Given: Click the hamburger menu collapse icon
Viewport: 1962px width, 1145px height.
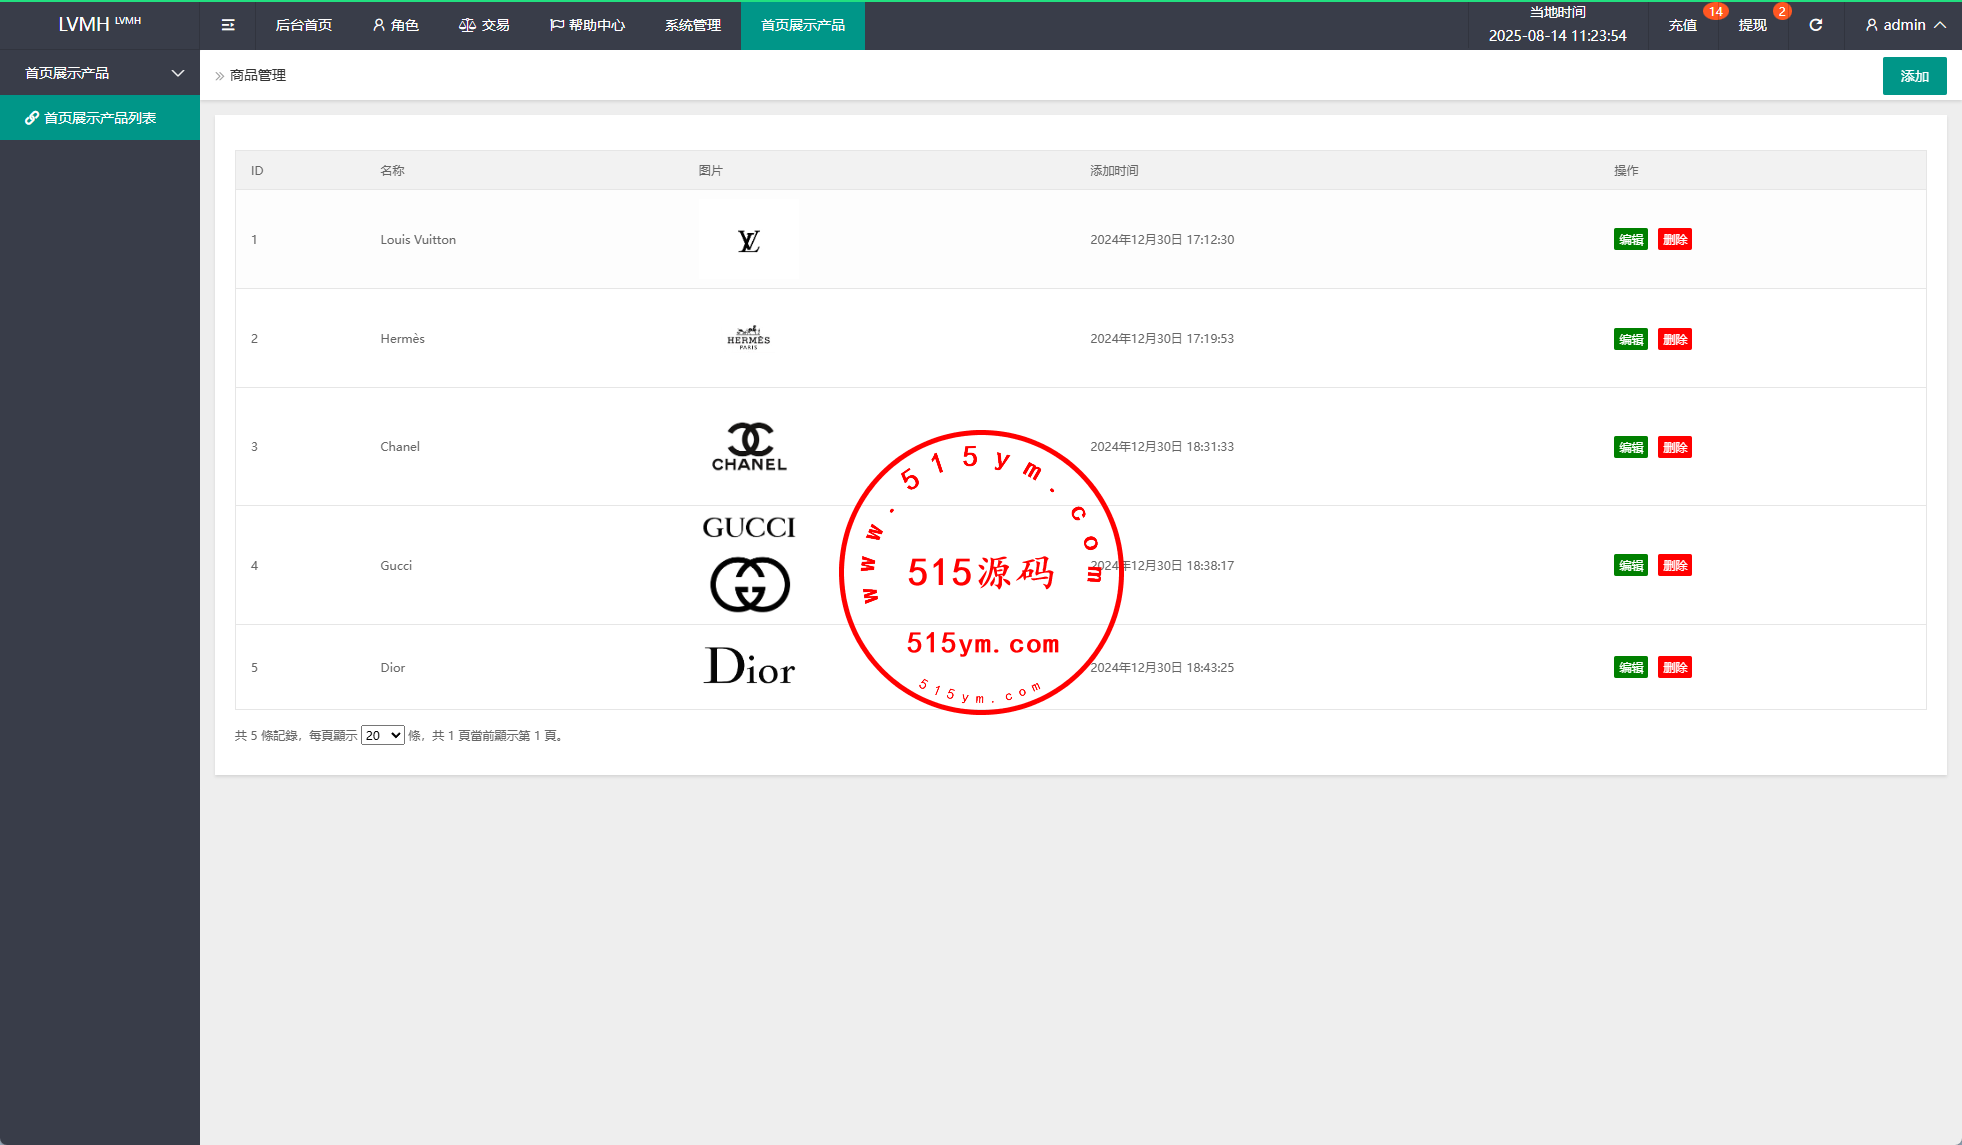Looking at the screenshot, I should pyautogui.click(x=228, y=25).
